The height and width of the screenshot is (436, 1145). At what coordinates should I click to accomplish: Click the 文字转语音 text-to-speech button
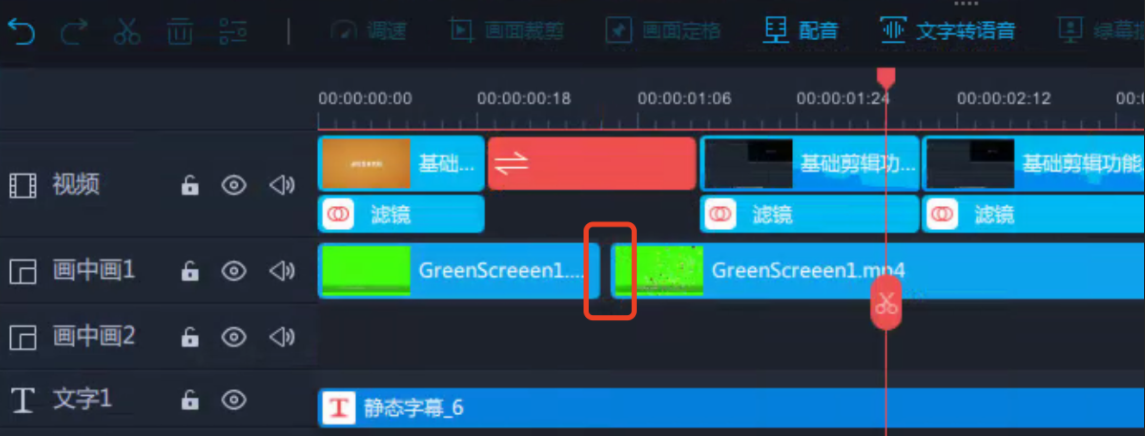coord(948,31)
